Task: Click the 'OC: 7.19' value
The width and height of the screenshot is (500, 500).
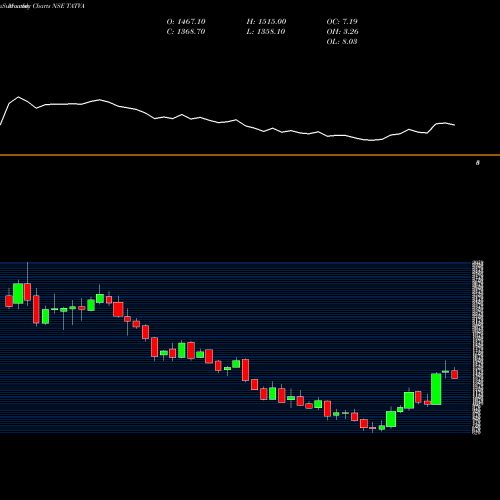Action: pos(342,22)
